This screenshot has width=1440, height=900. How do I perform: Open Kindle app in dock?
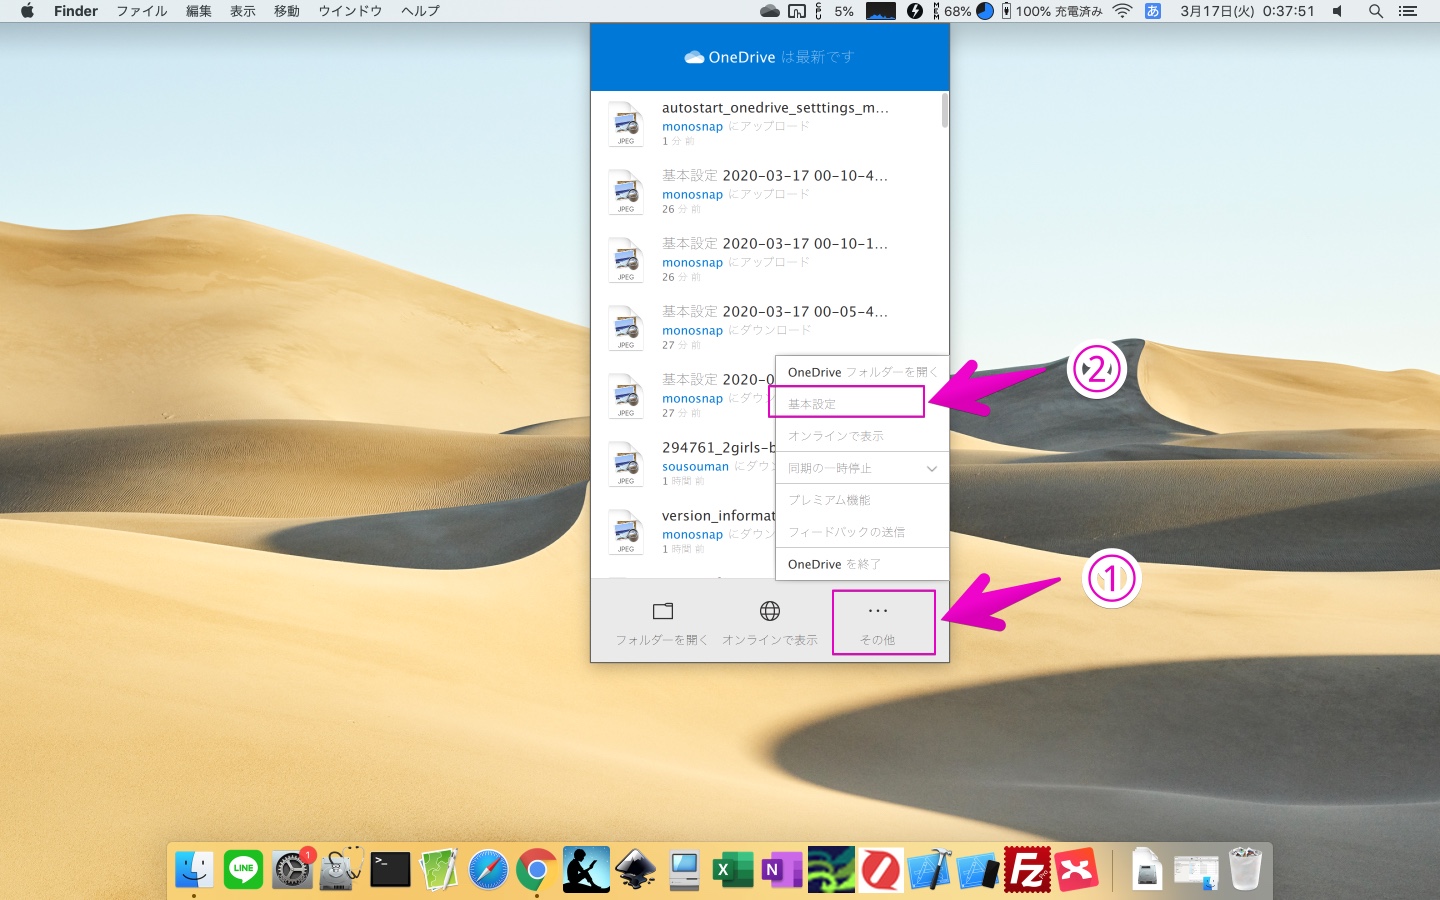coord(586,869)
